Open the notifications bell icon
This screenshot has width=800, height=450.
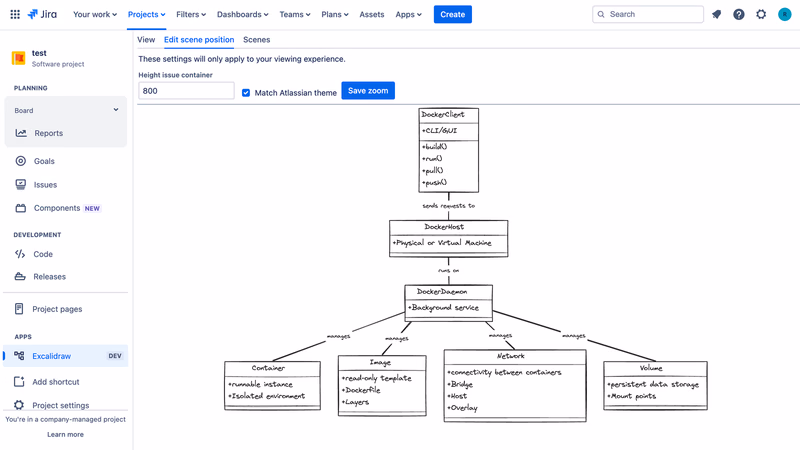point(717,14)
